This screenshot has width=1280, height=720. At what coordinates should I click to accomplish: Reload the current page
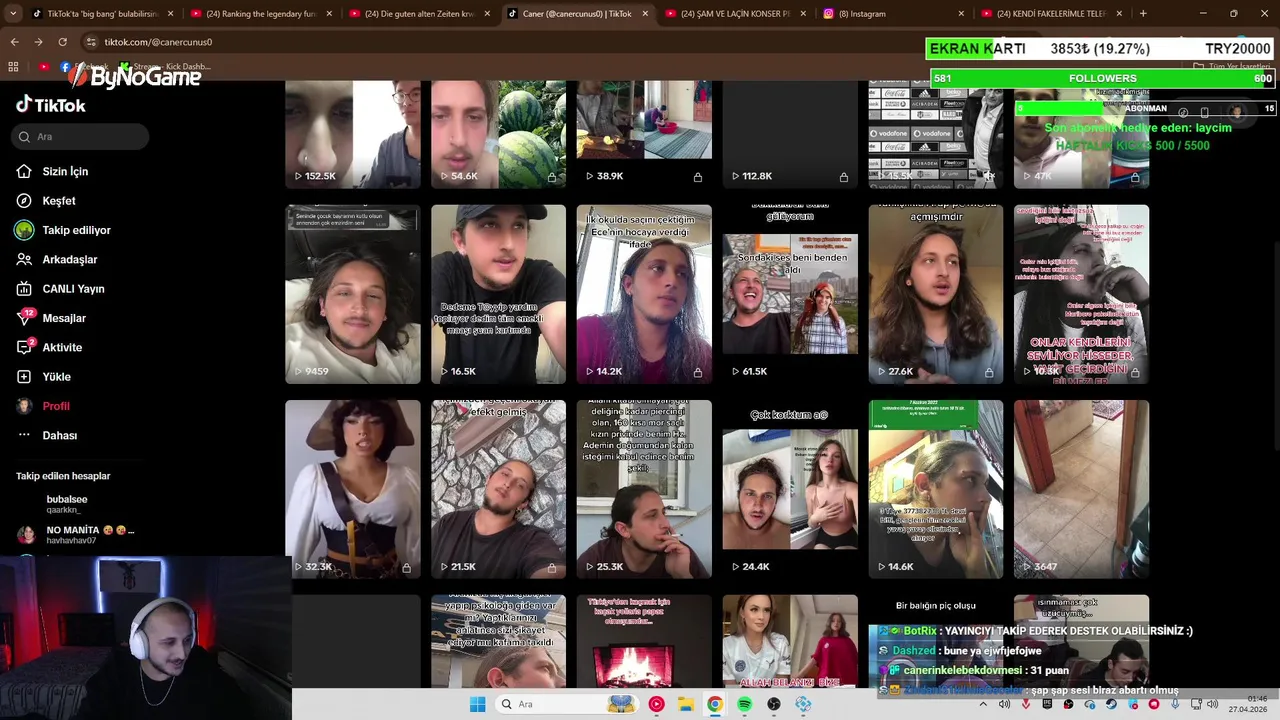pyautogui.click(x=62, y=42)
